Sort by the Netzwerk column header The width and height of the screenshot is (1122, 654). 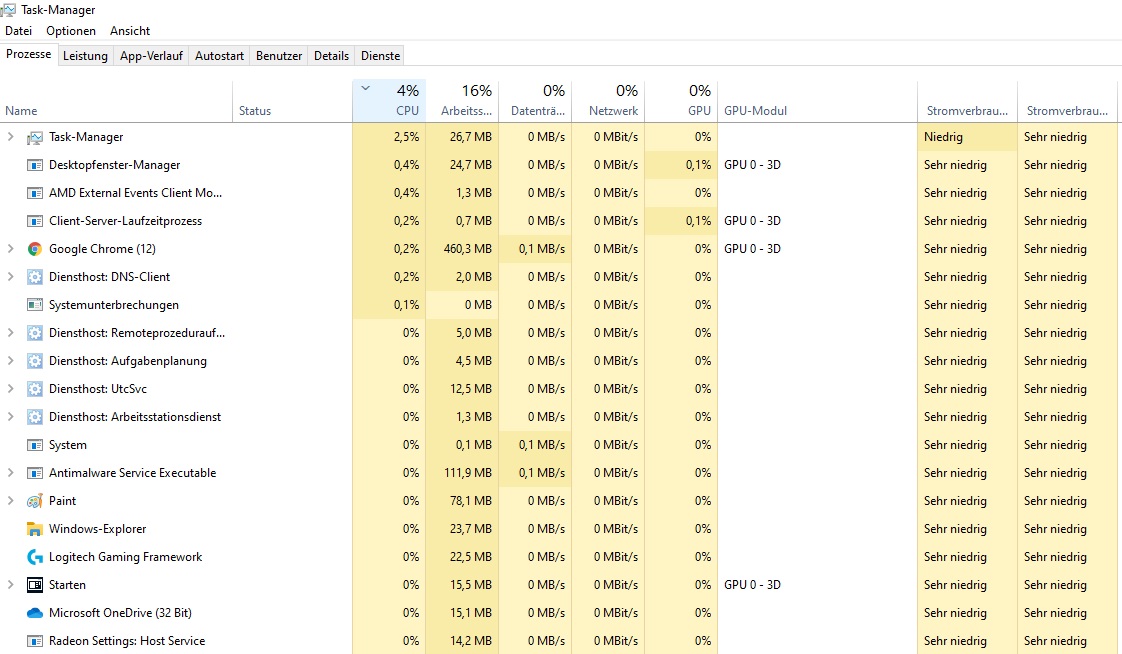tap(608, 100)
